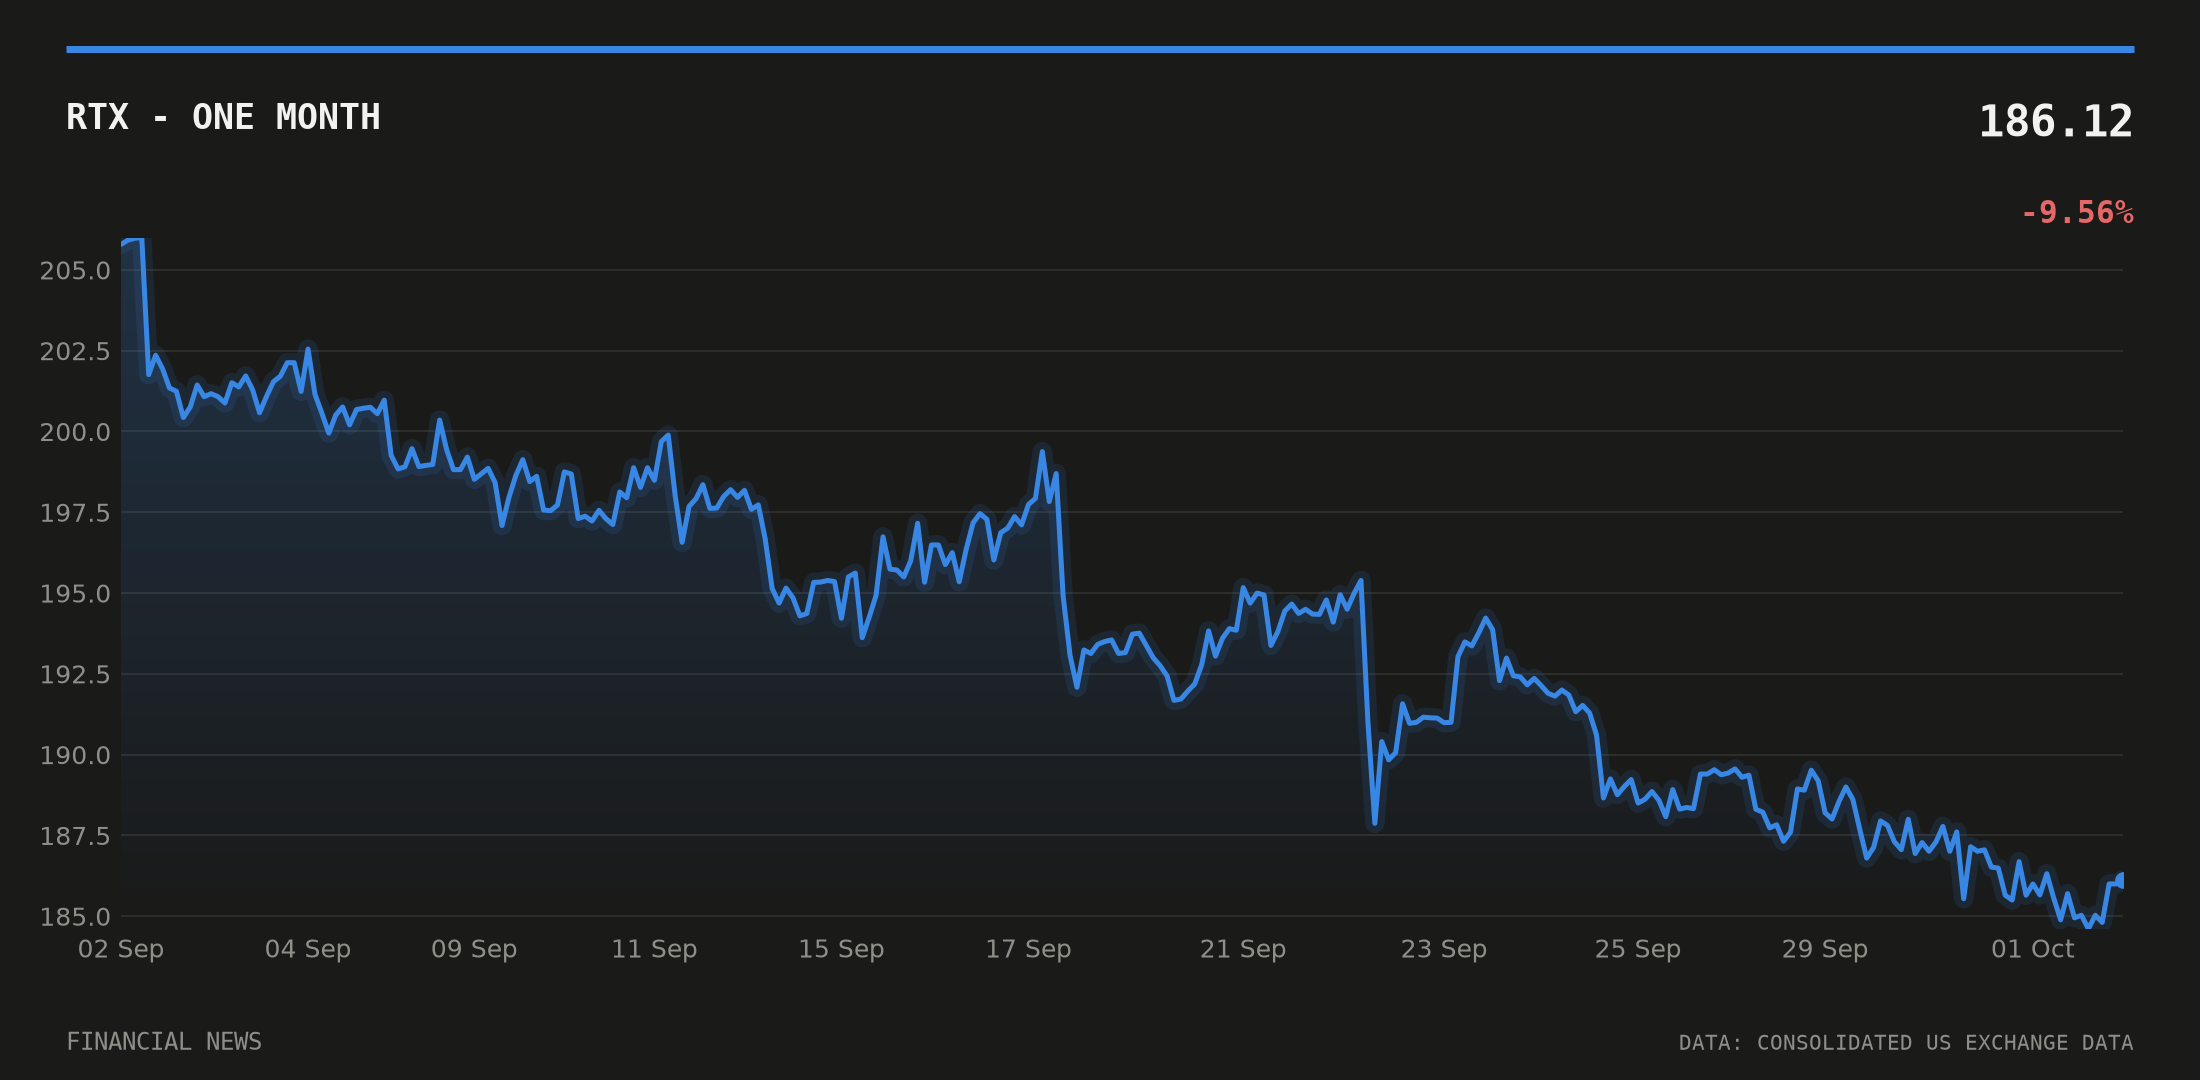Click the 197.5 y-axis label
This screenshot has width=2200, height=1080.
(75, 513)
